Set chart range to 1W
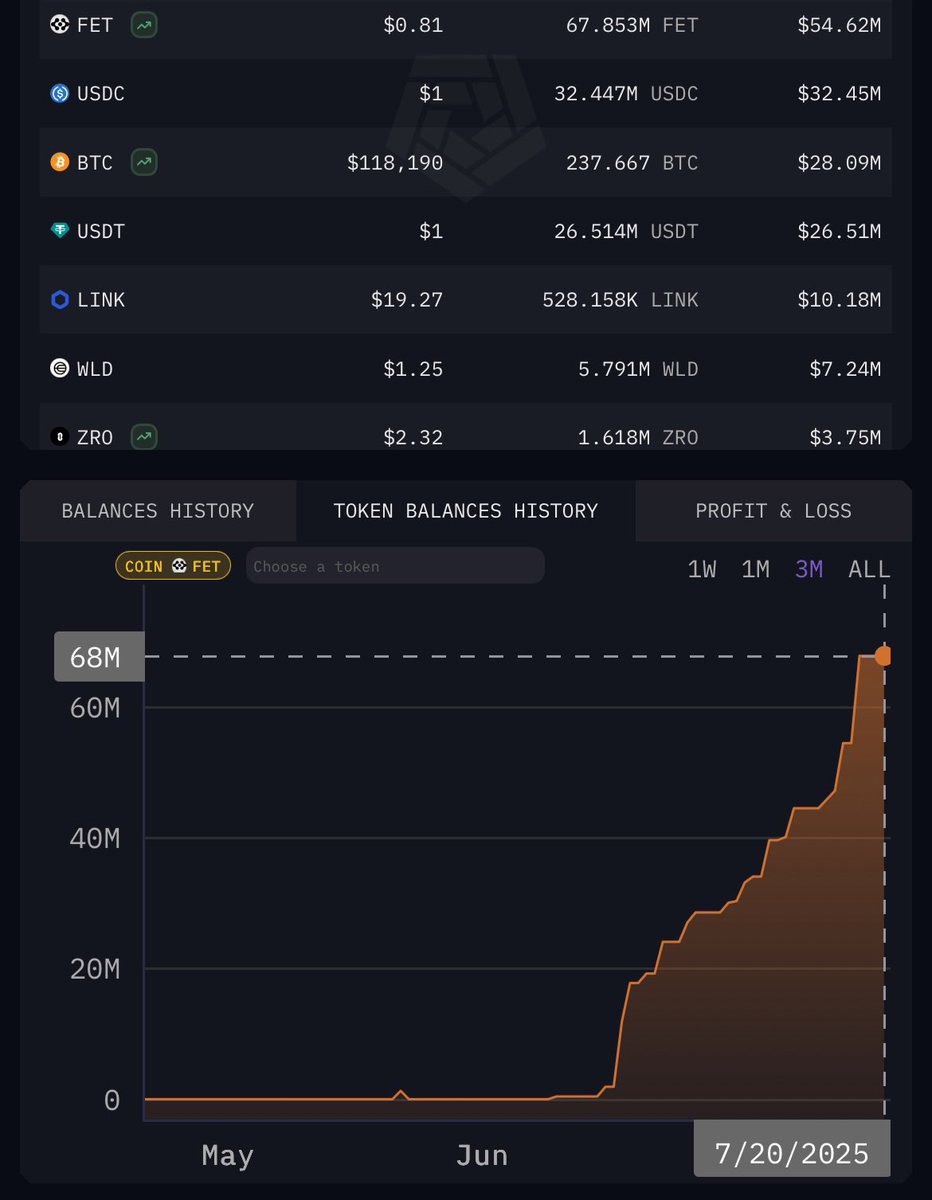The width and height of the screenshot is (932, 1200). pos(702,569)
